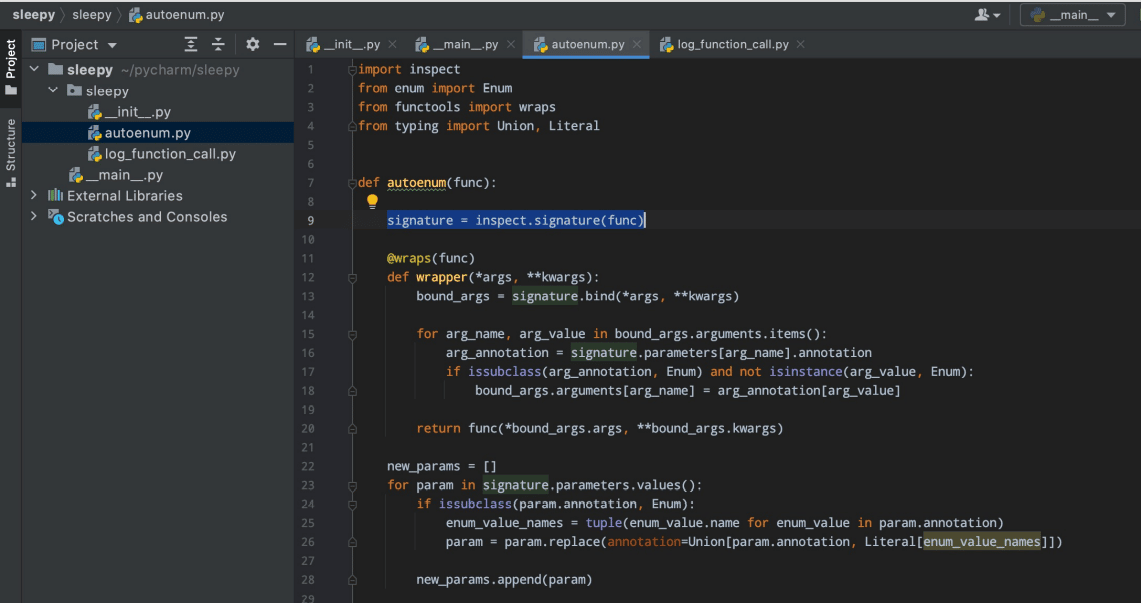Collapse the inner sleepy package folder
1141x603 pixels.
click(53, 91)
